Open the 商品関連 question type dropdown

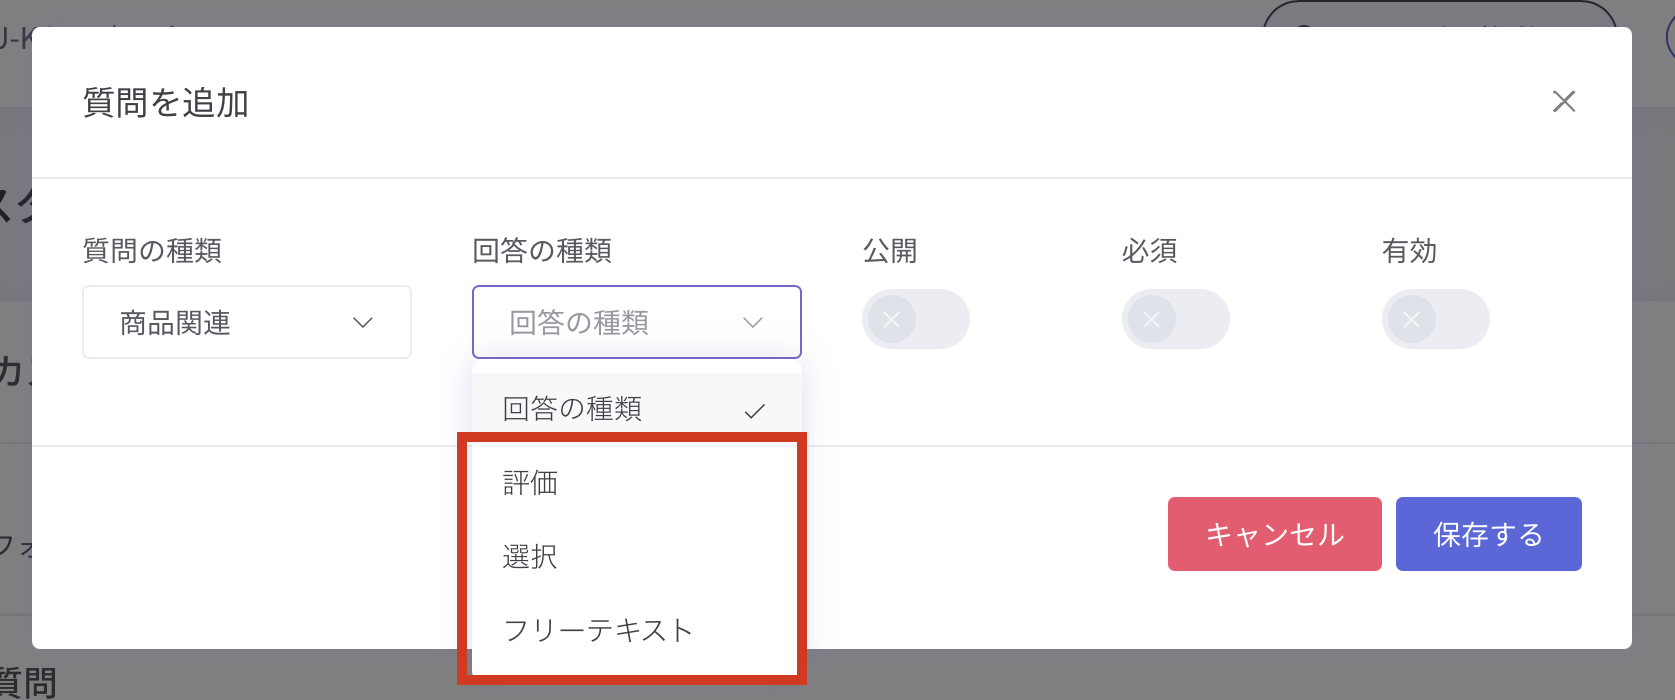point(246,322)
